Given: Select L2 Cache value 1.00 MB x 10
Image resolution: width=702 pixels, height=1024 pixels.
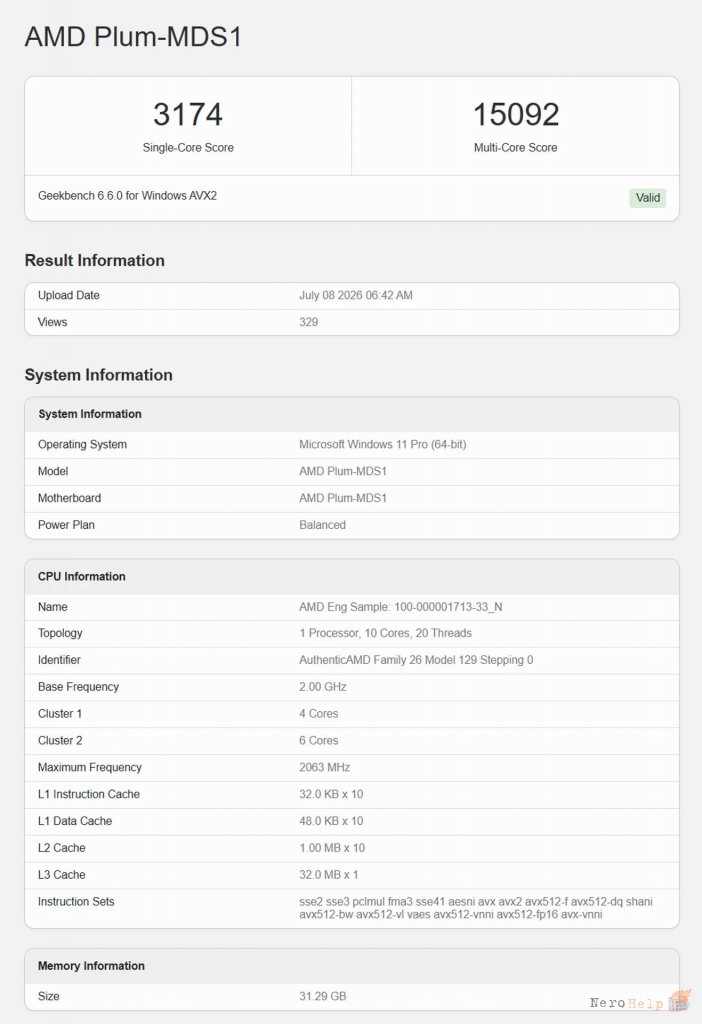Looking at the screenshot, I should click(332, 848).
